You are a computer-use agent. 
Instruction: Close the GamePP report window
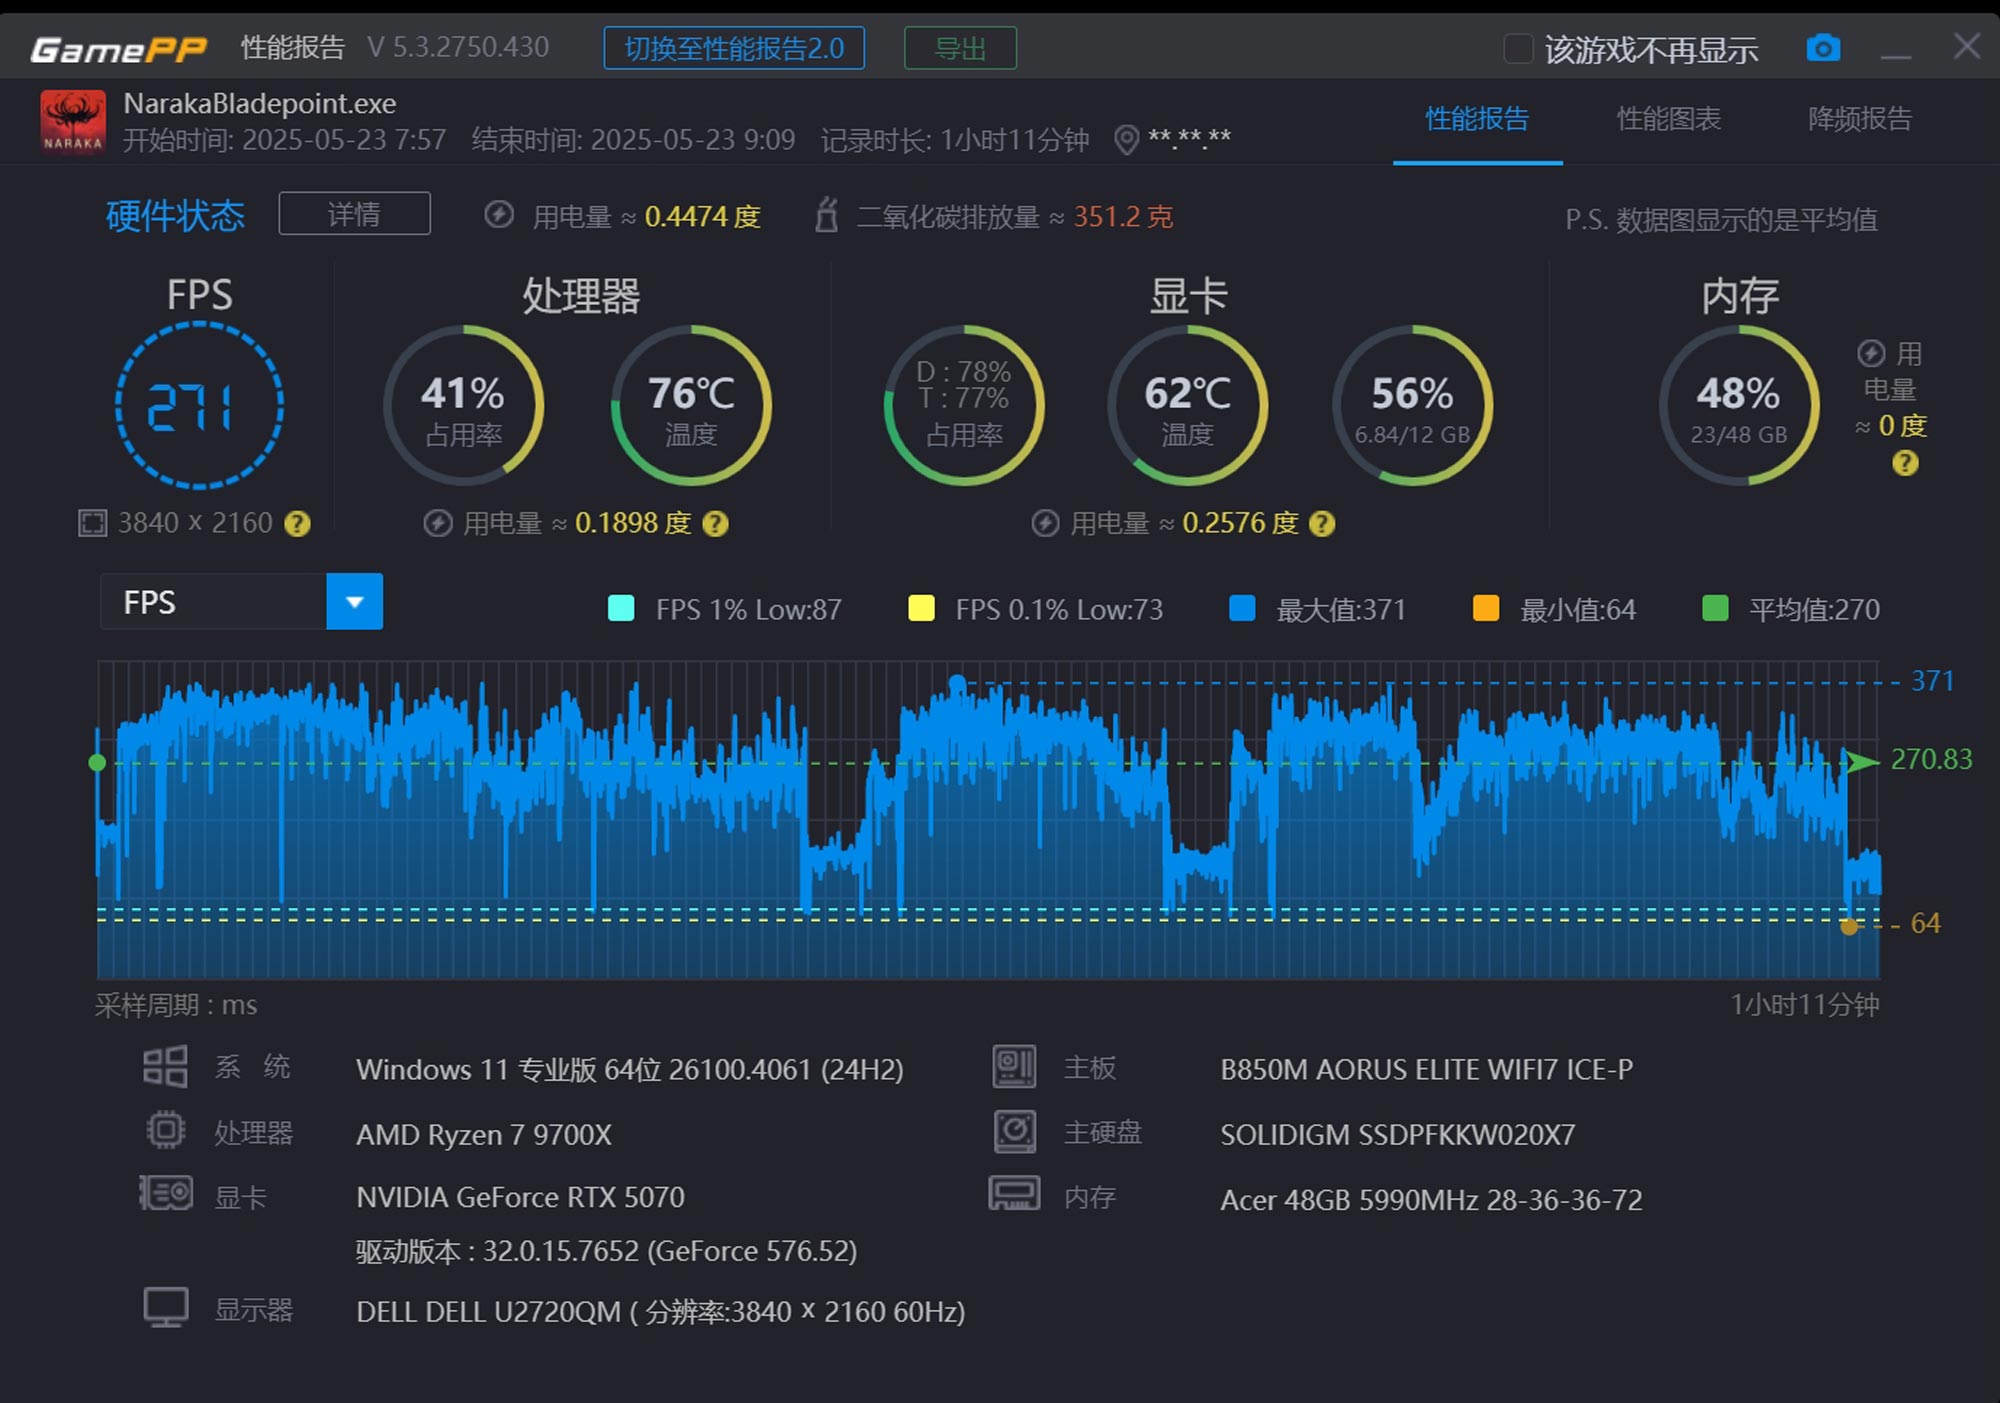tap(1966, 46)
